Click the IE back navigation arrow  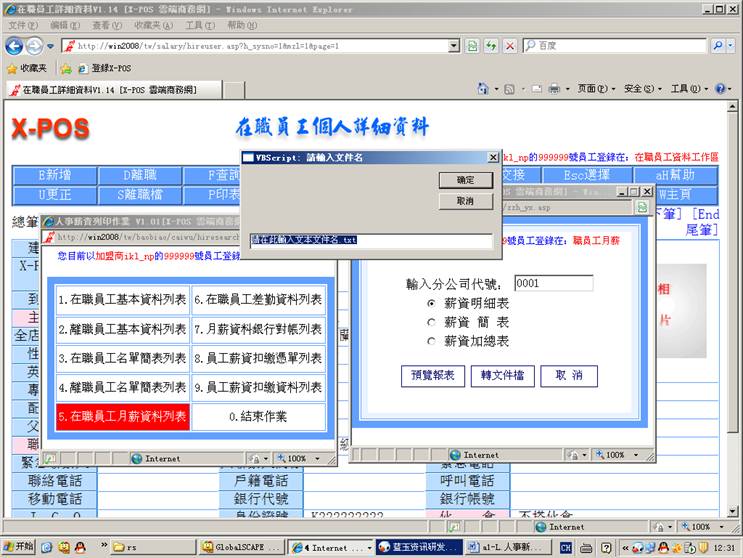pyautogui.click(x=14, y=46)
